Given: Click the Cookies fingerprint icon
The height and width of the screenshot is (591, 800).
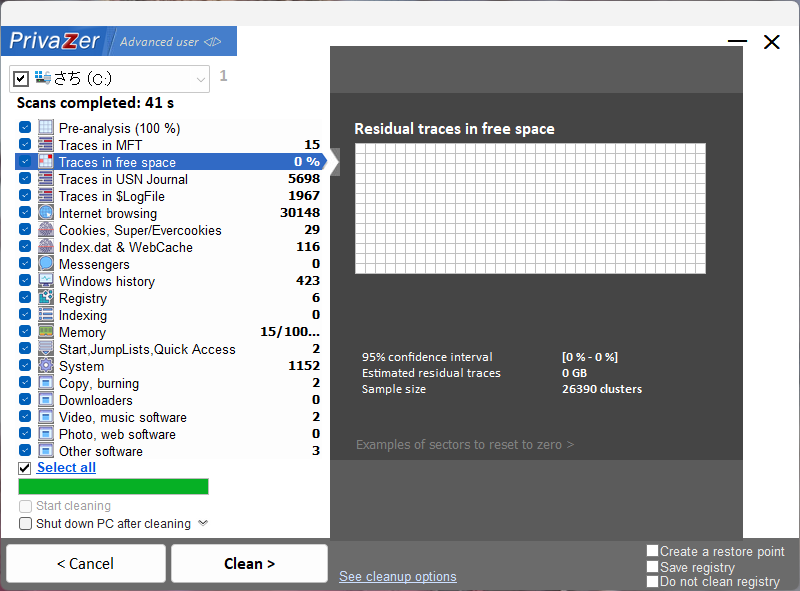Looking at the screenshot, I should [46, 229].
